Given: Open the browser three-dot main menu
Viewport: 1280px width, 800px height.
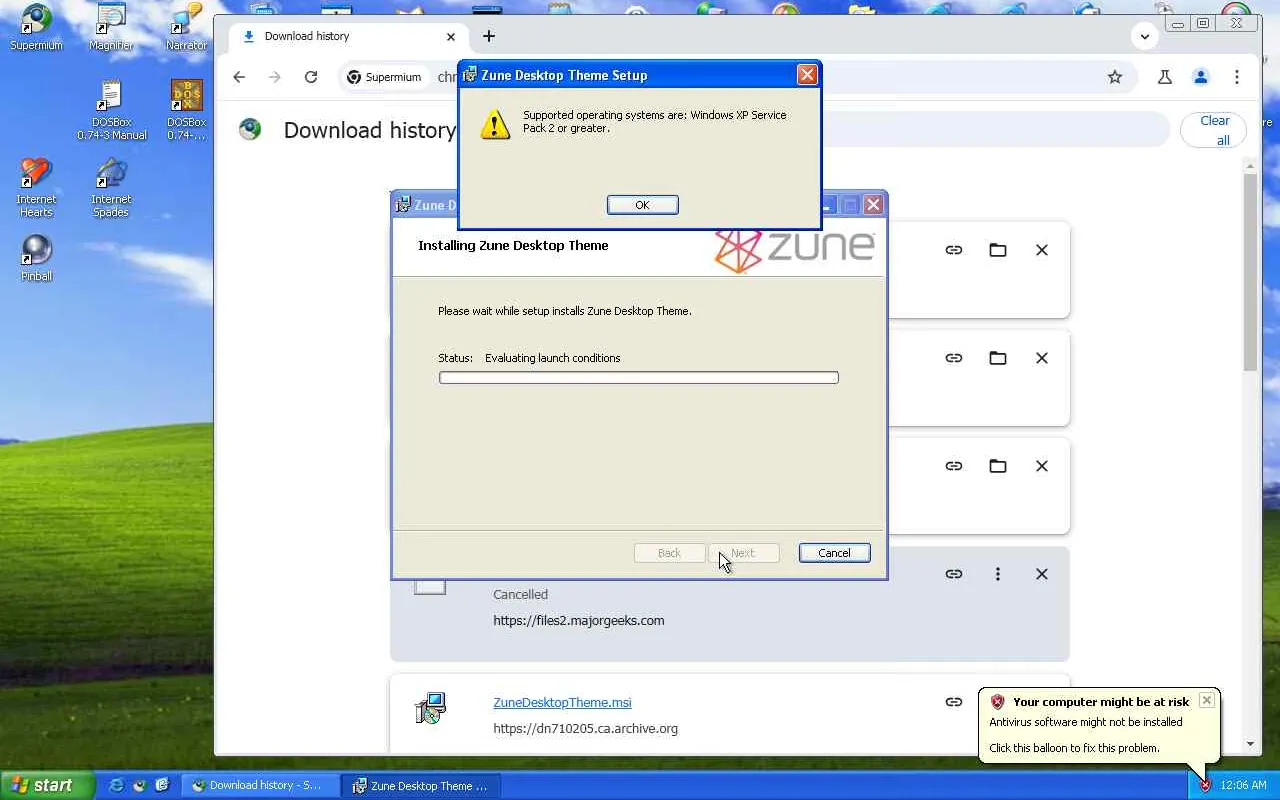Looking at the screenshot, I should pos(1237,77).
